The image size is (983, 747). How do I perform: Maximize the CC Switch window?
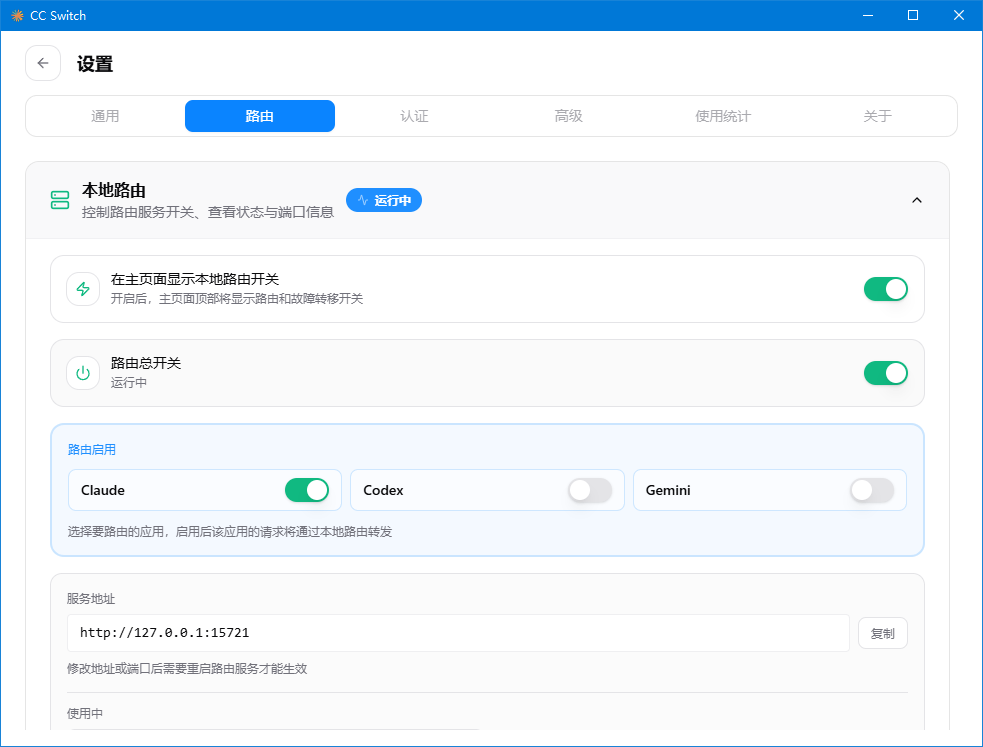[913, 15]
